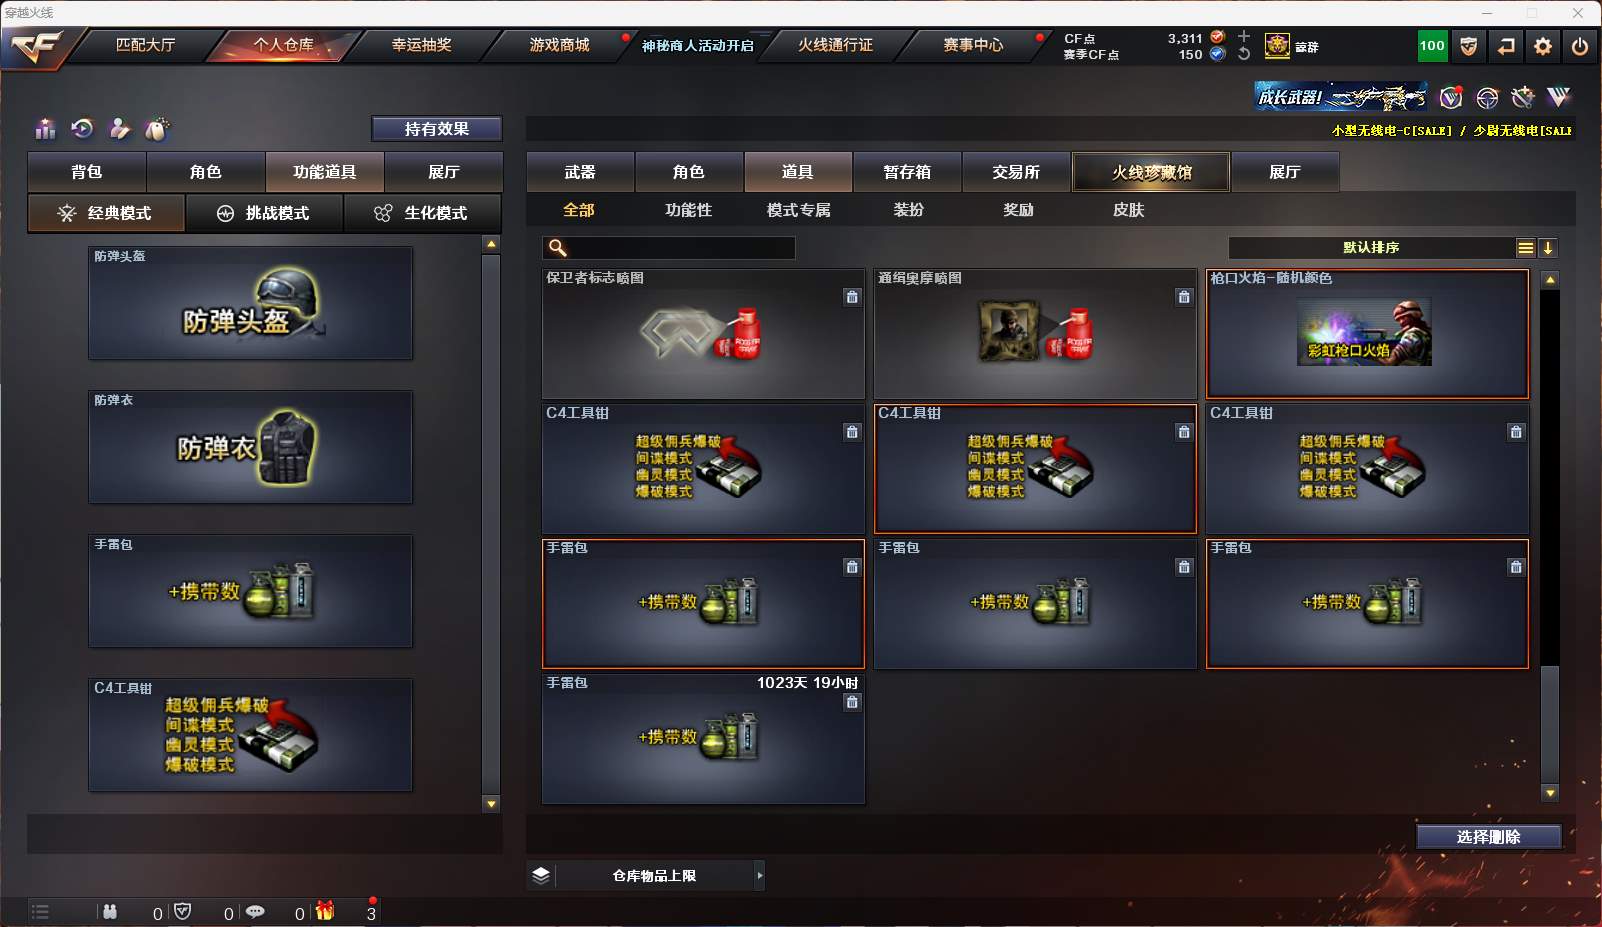This screenshot has width=1602, height=927.
Task: Click the 持有效果 button
Action: tap(437, 129)
